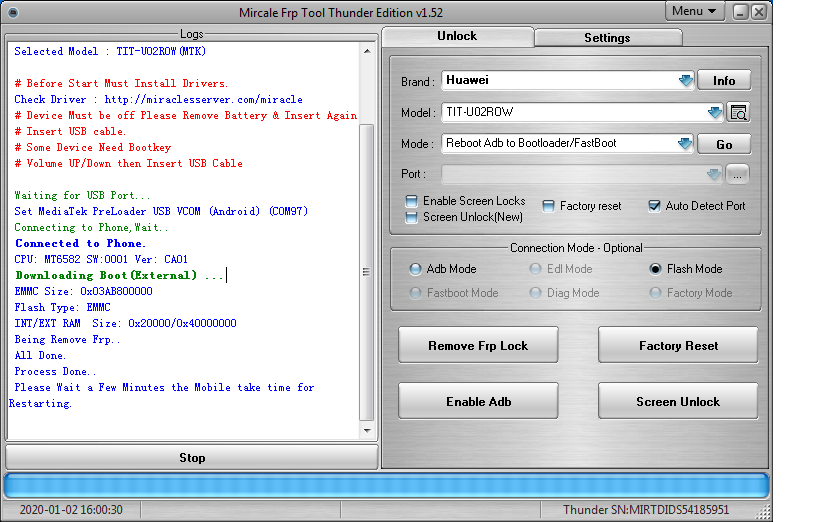819x522 pixels.
Task: Click the blue progress bar
Action: [387, 486]
